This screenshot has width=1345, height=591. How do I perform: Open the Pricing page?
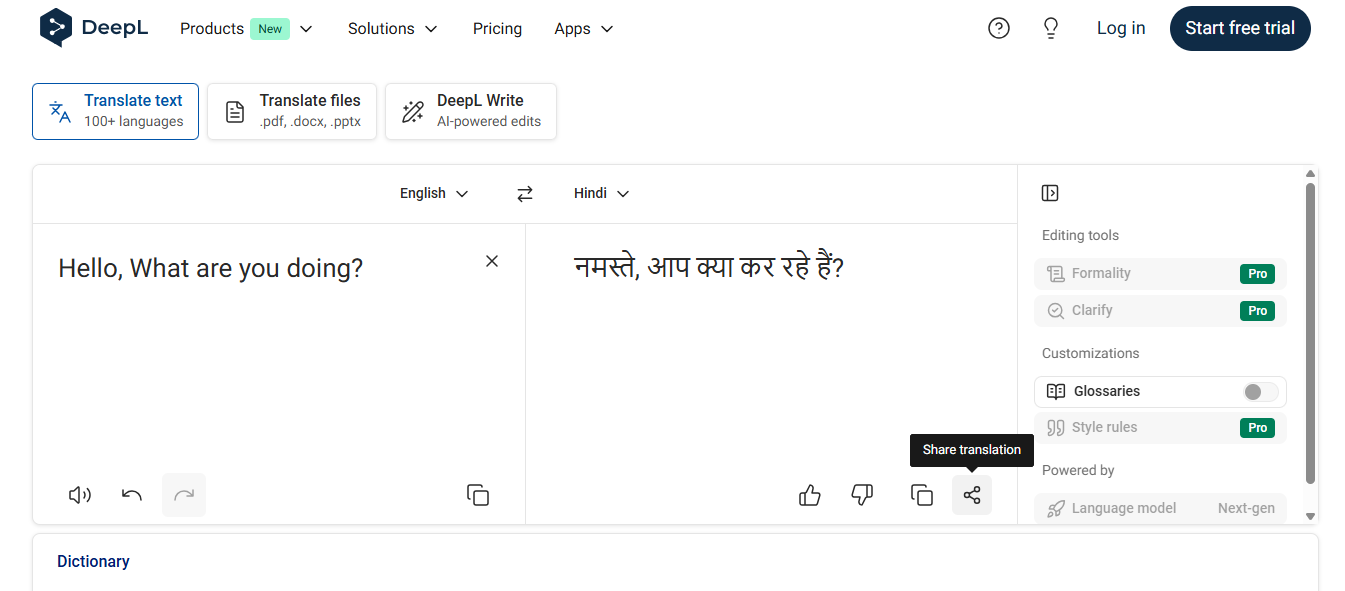tap(497, 28)
